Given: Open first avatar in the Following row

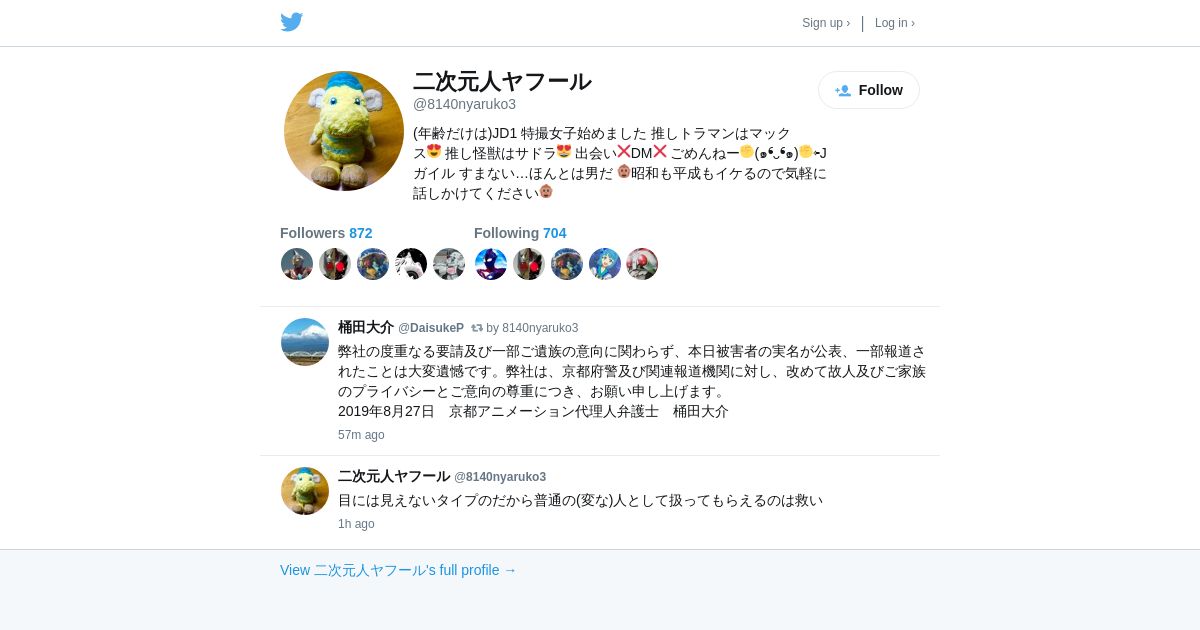Looking at the screenshot, I should [x=491, y=264].
